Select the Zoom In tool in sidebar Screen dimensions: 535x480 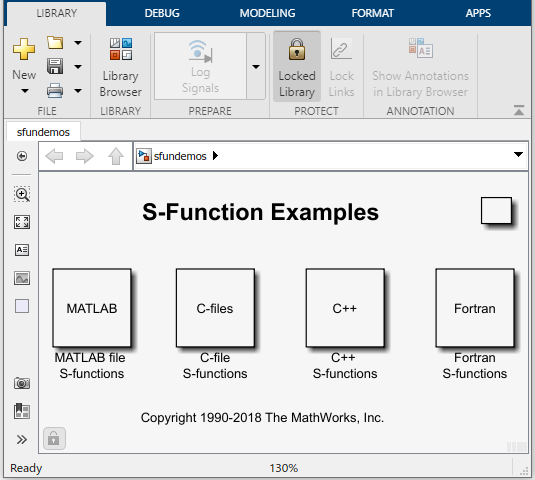pyautogui.click(x=22, y=194)
